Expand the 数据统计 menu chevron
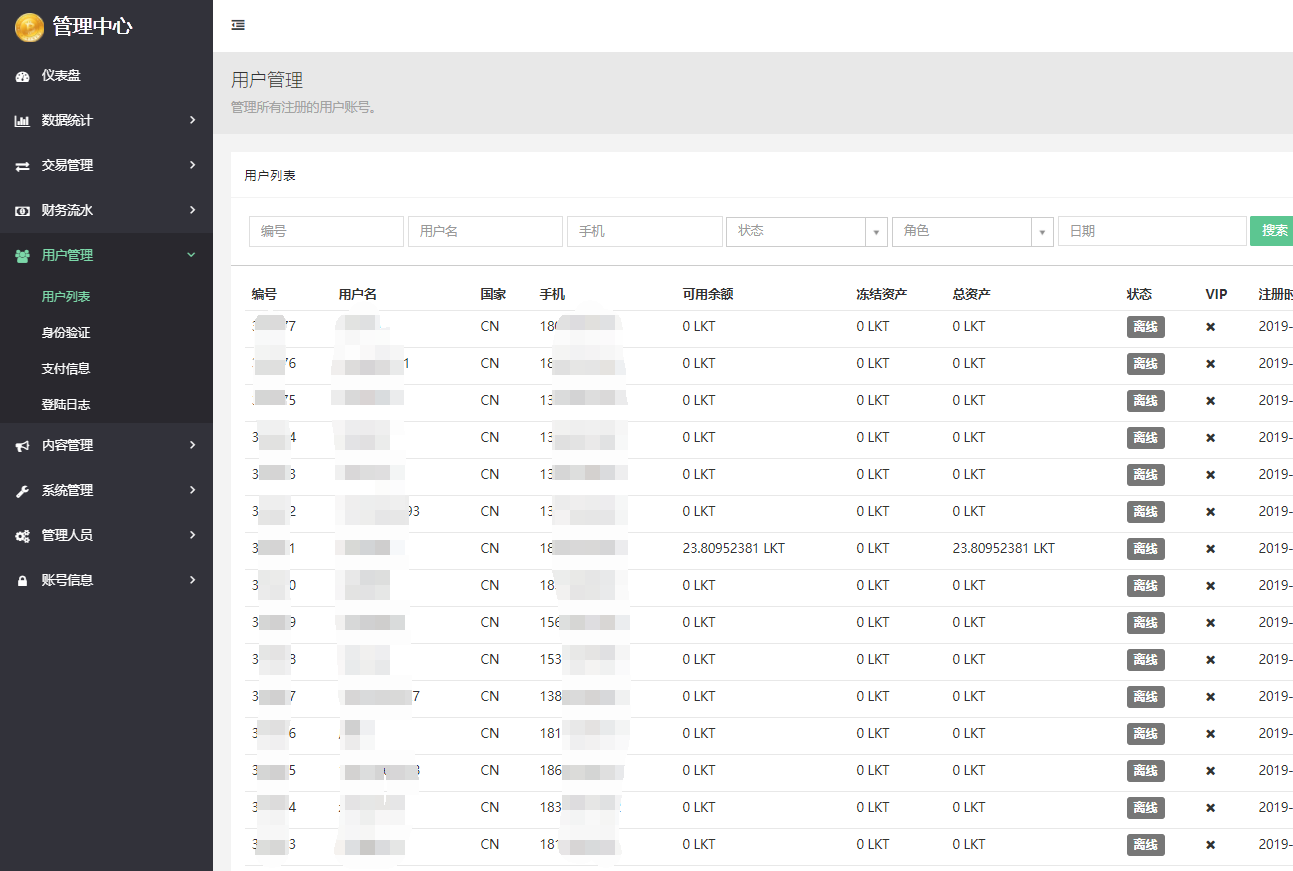1293x871 pixels. pyautogui.click(x=192, y=120)
